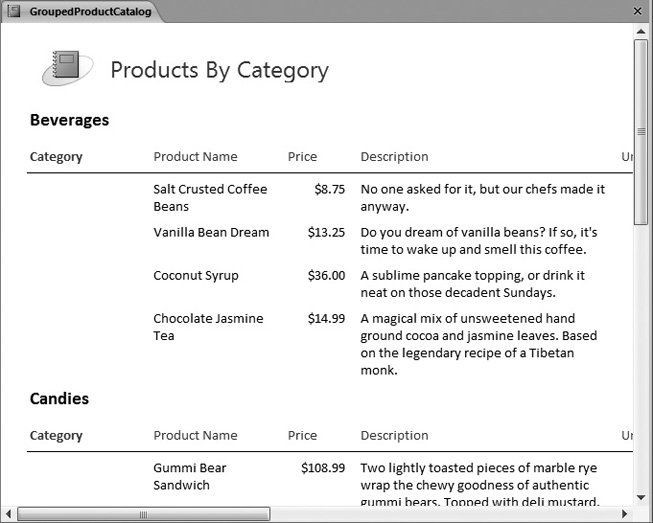Image resolution: width=653 pixels, height=523 pixels.
Task: Click the horizontal scrollbar left arrow
Action: click(10, 514)
